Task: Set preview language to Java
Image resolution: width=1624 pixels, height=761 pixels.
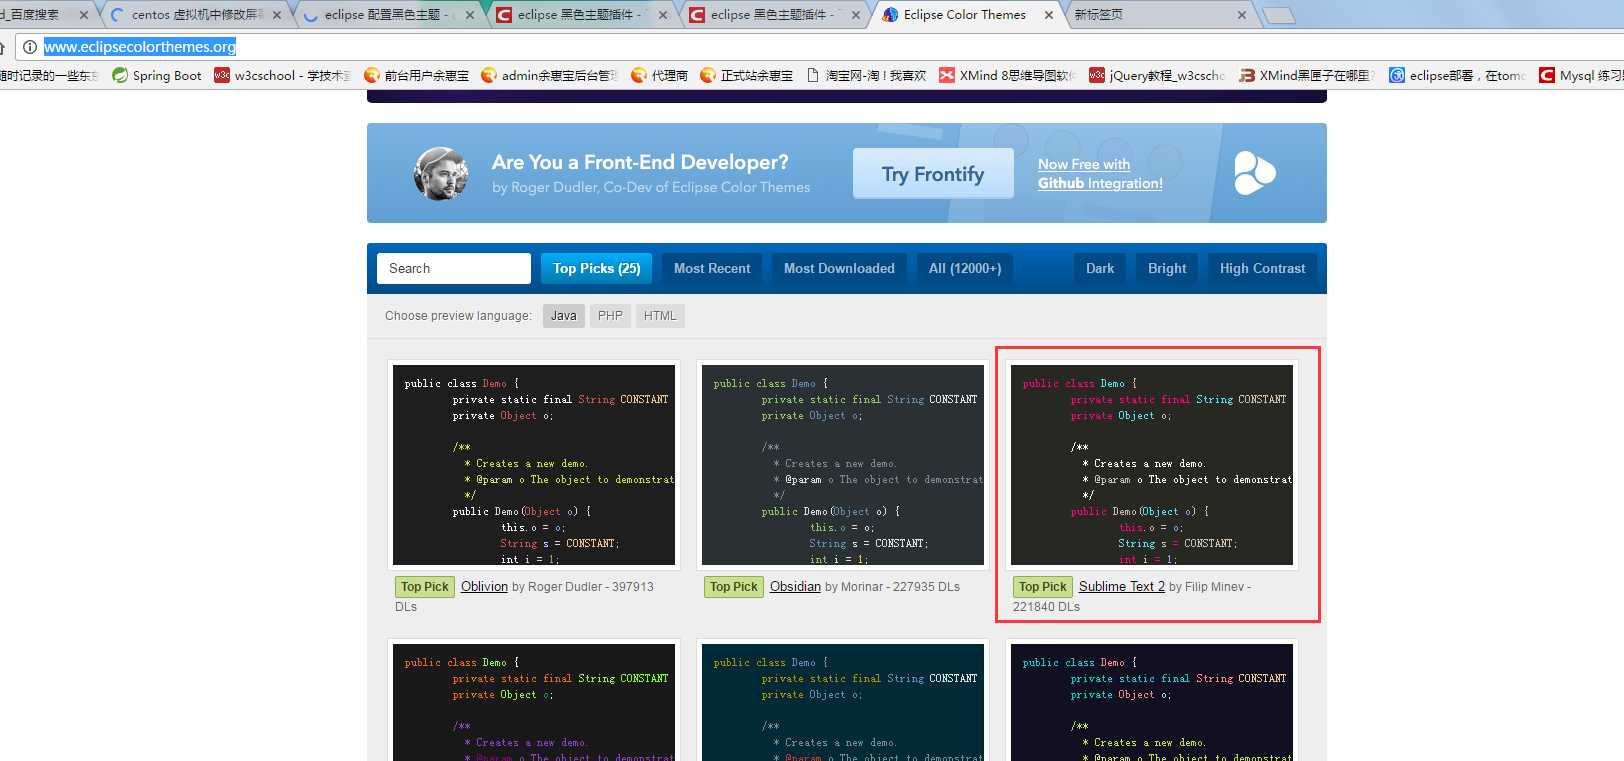Action: tap(564, 316)
